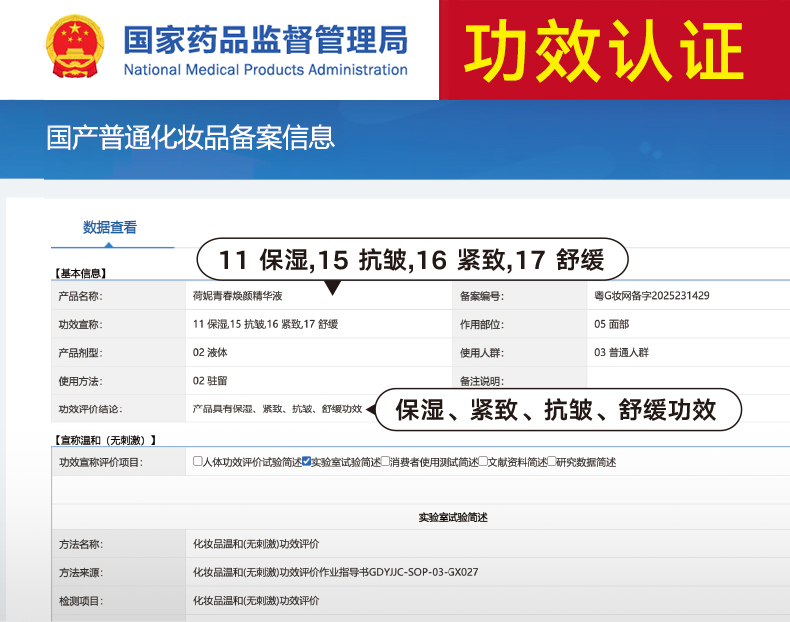Image resolution: width=790 pixels, height=622 pixels.
Task: Click the 【基本信息】 section header
Action: [80, 273]
